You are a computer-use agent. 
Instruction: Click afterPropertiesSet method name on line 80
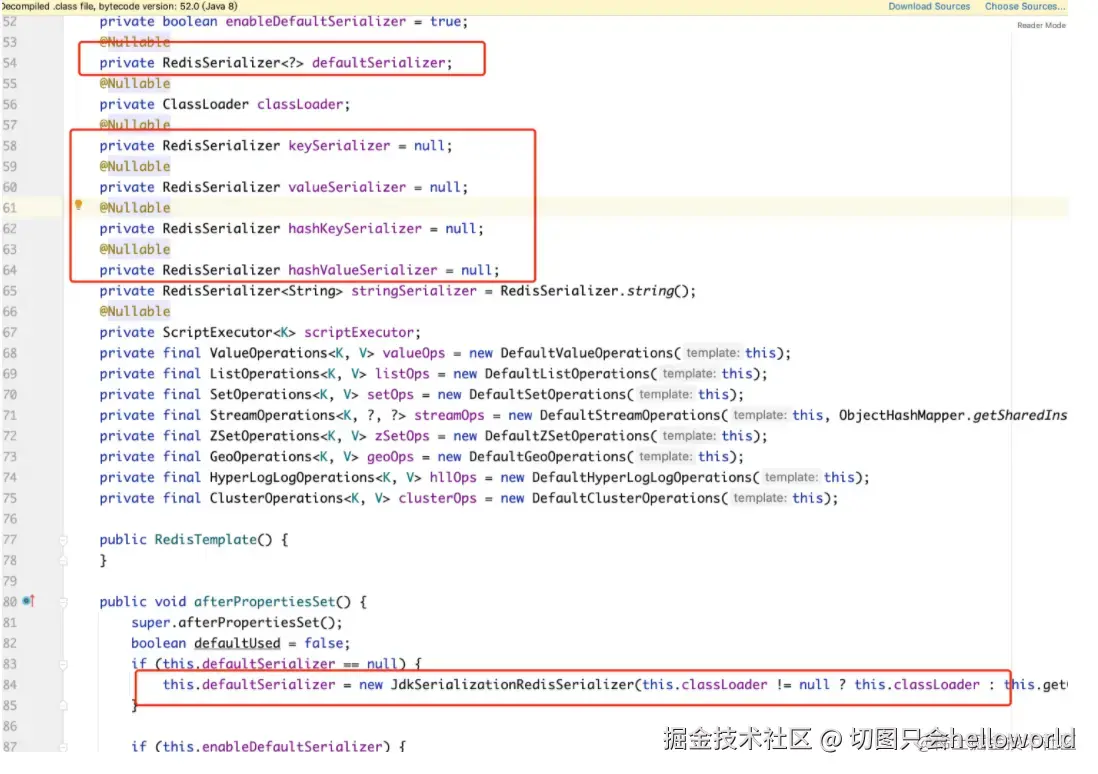click(x=264, y=602)
